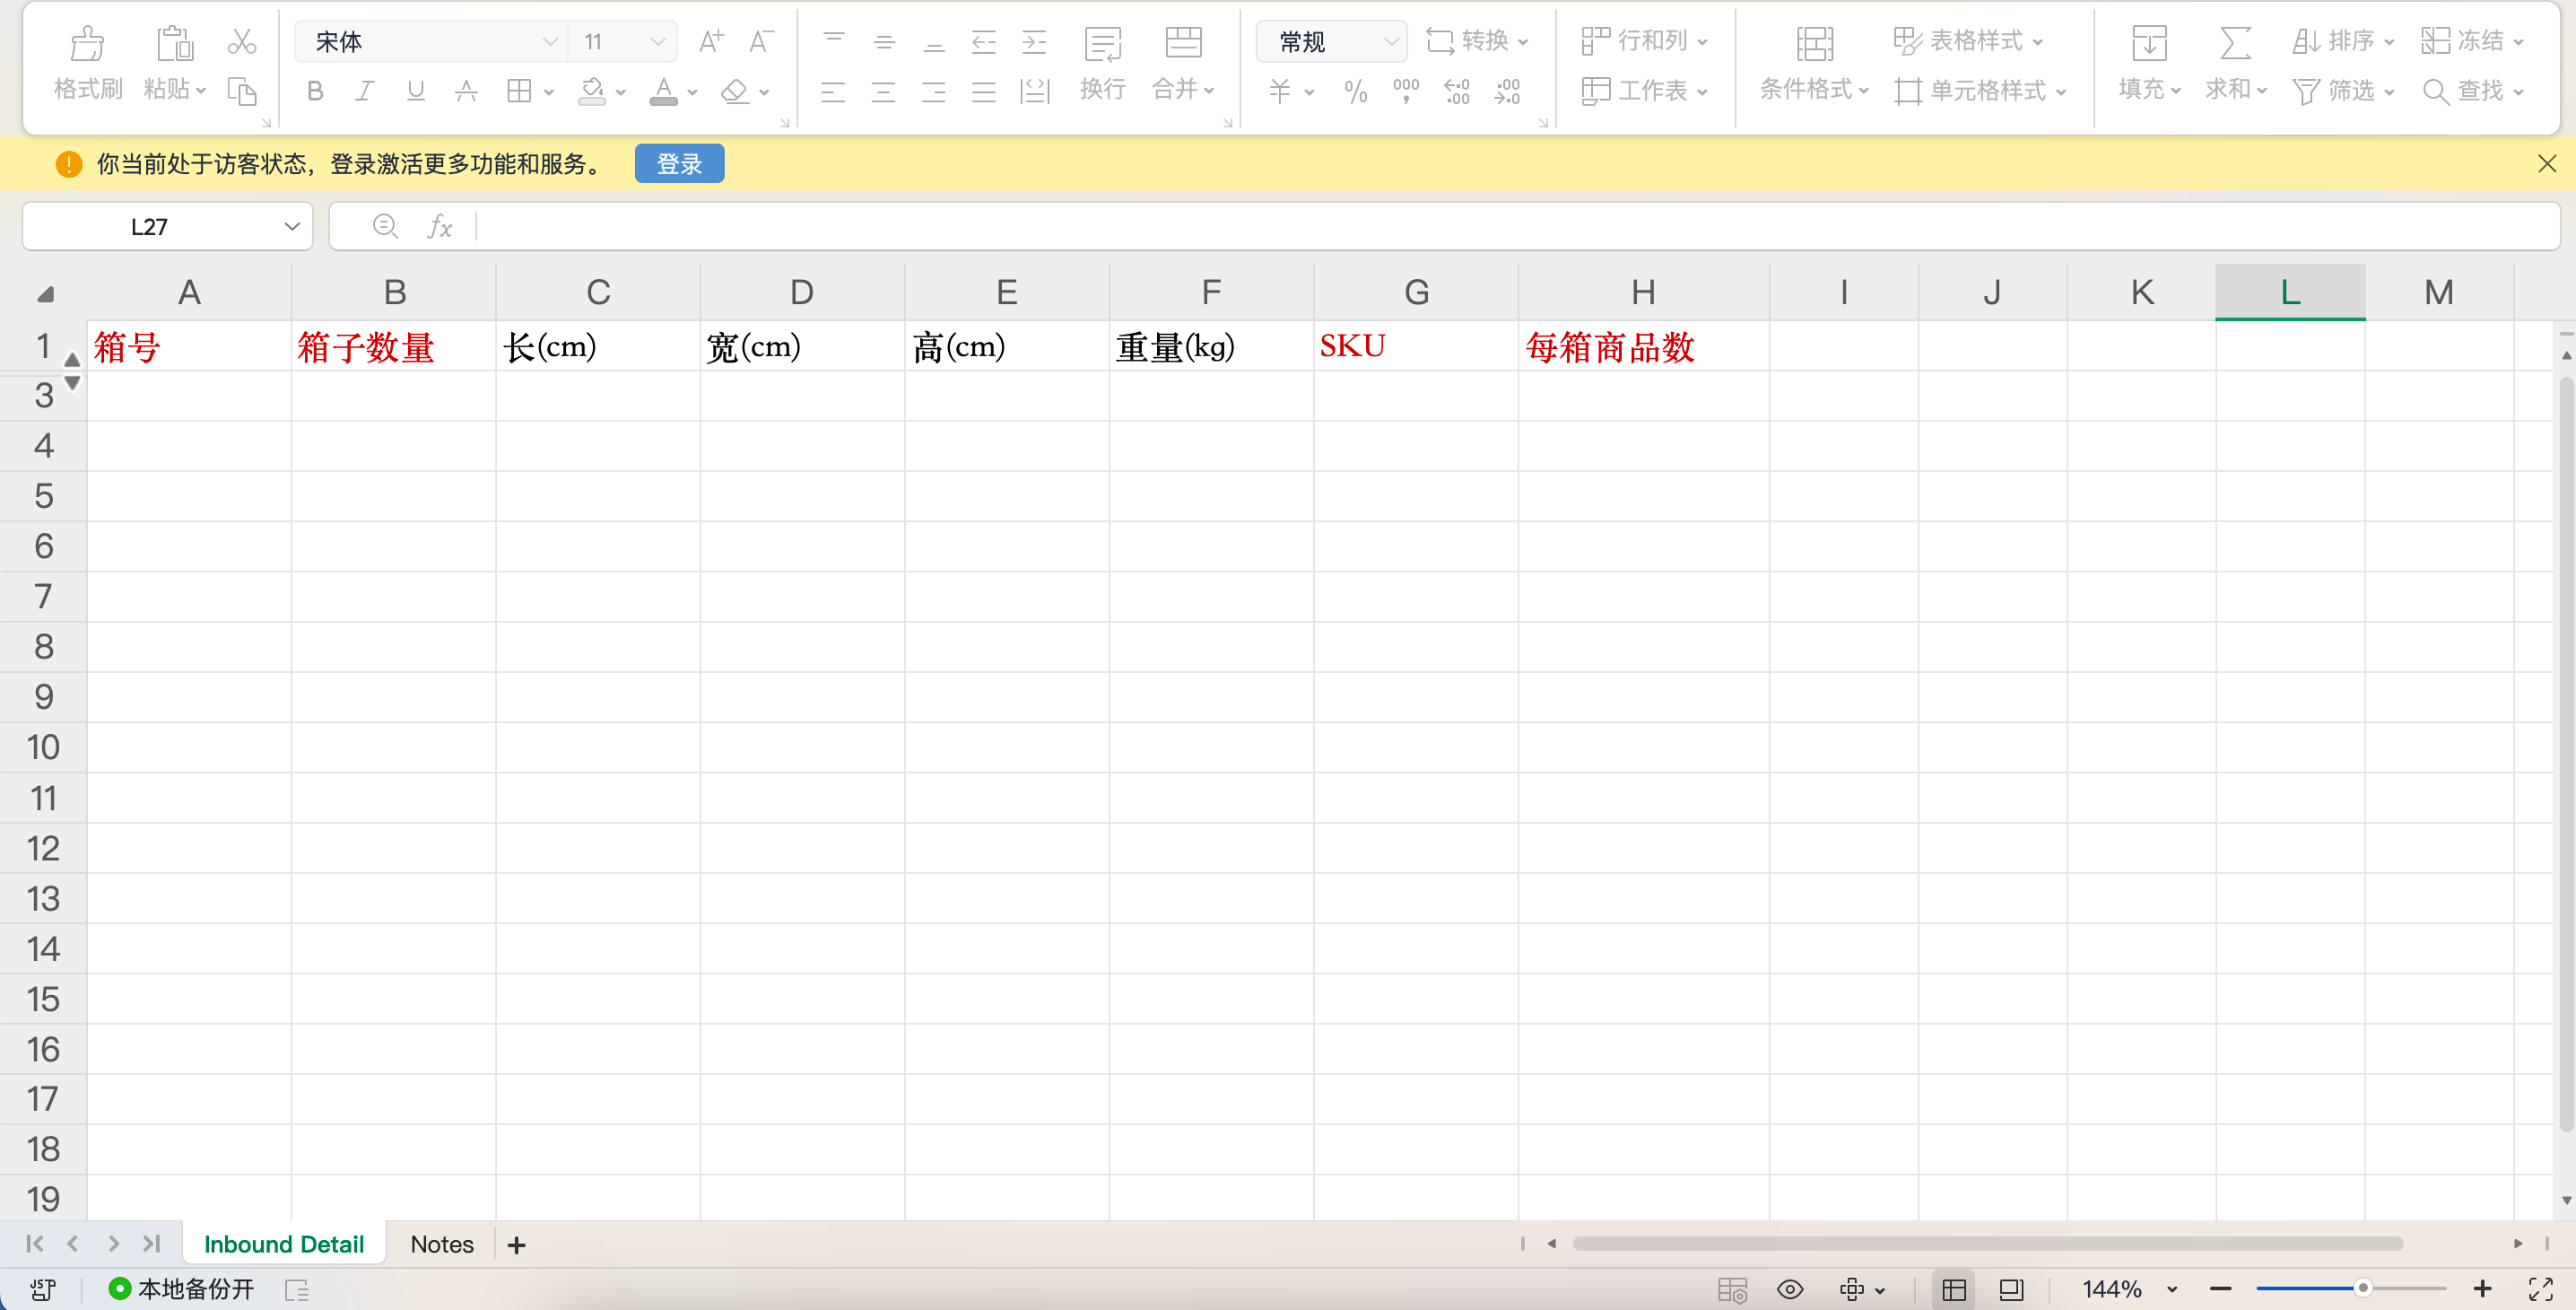Open the font size 11 dropdown
This screenshot has height=1310, width=2576.
point(657,42)
